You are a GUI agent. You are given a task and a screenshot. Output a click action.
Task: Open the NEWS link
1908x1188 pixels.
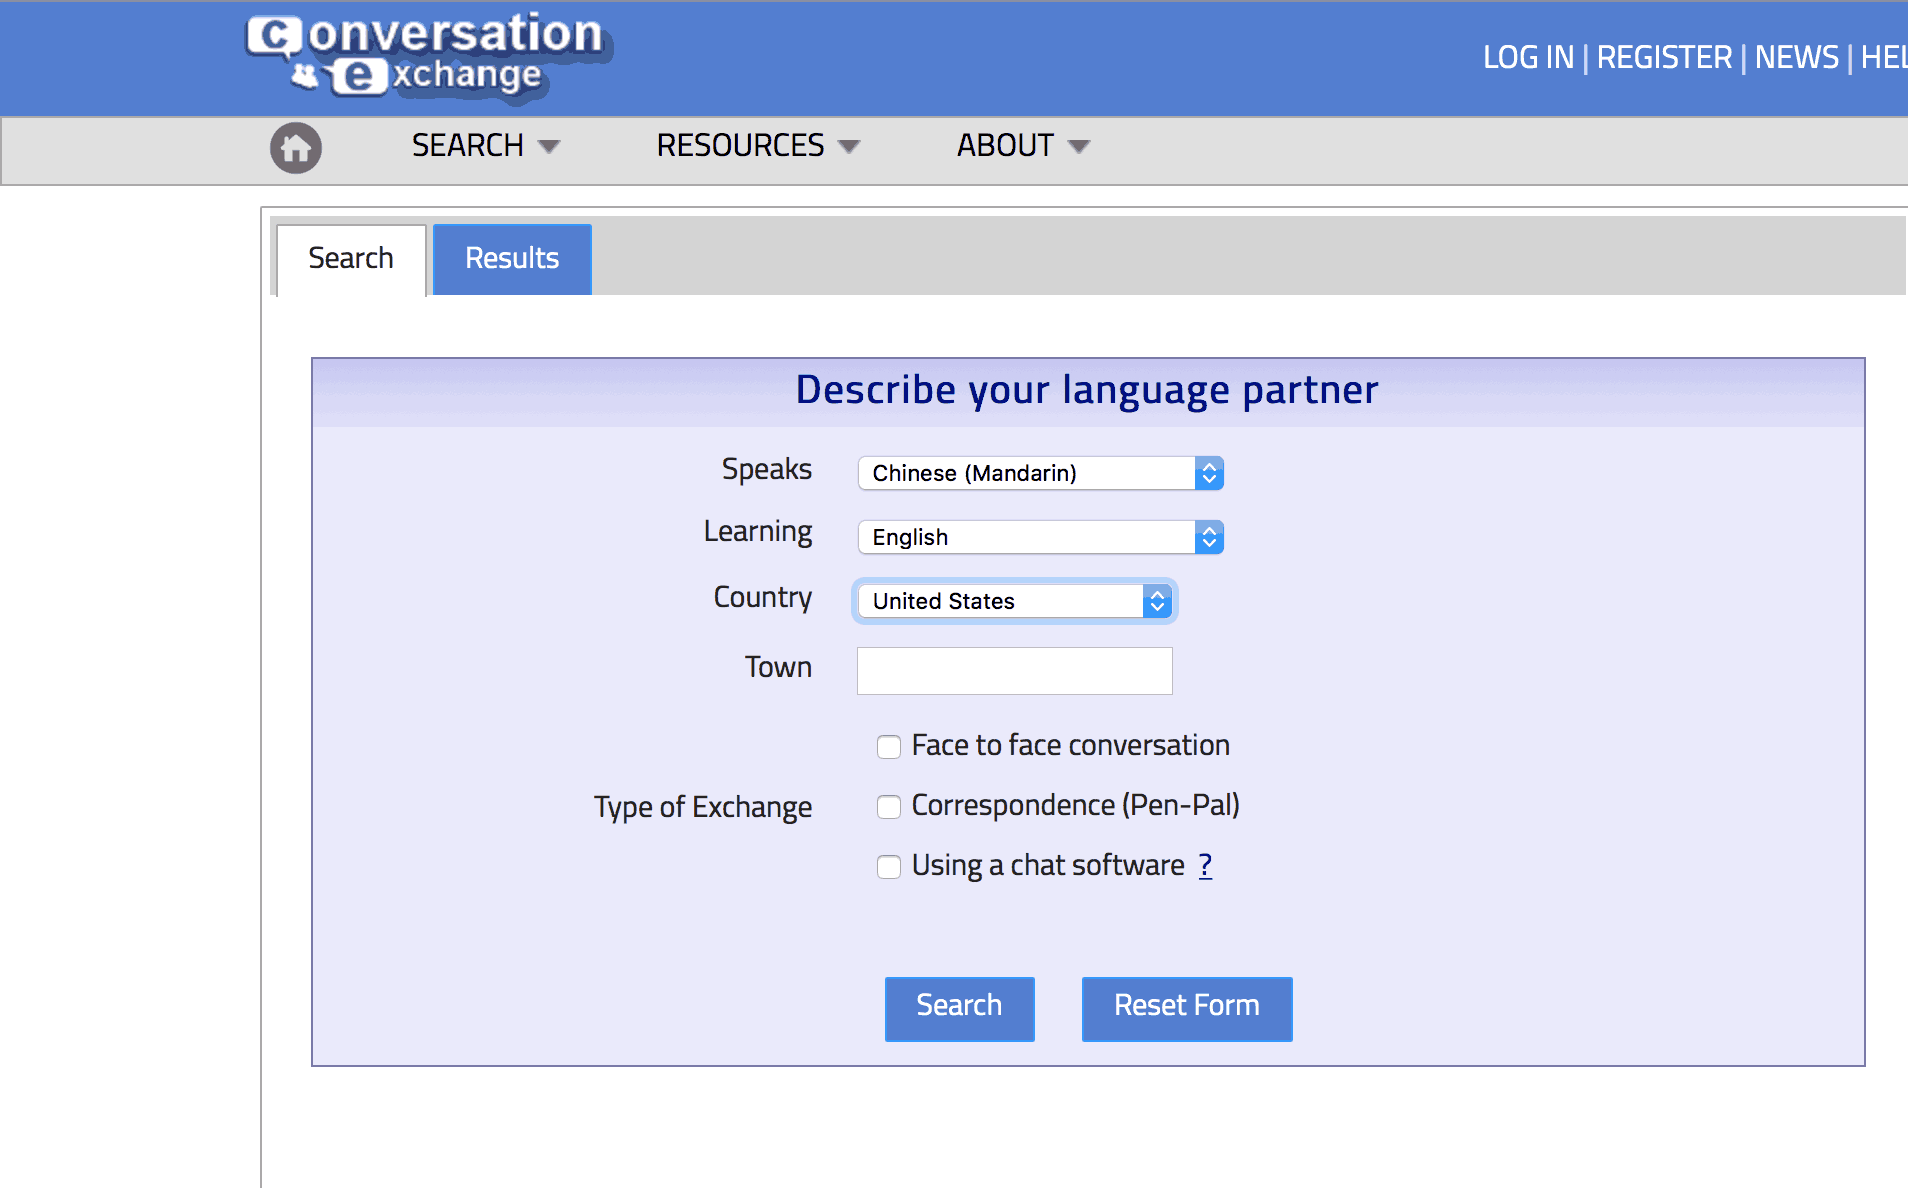[x=1797, y=58]
